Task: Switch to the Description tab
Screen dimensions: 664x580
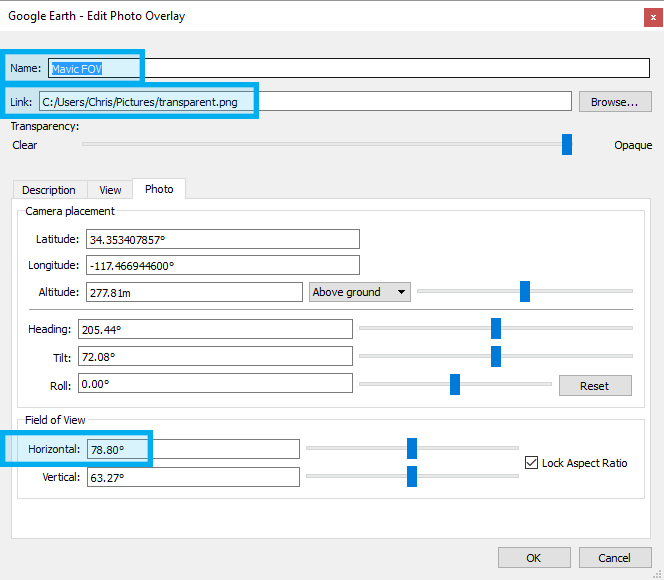Action: point(49,190)
